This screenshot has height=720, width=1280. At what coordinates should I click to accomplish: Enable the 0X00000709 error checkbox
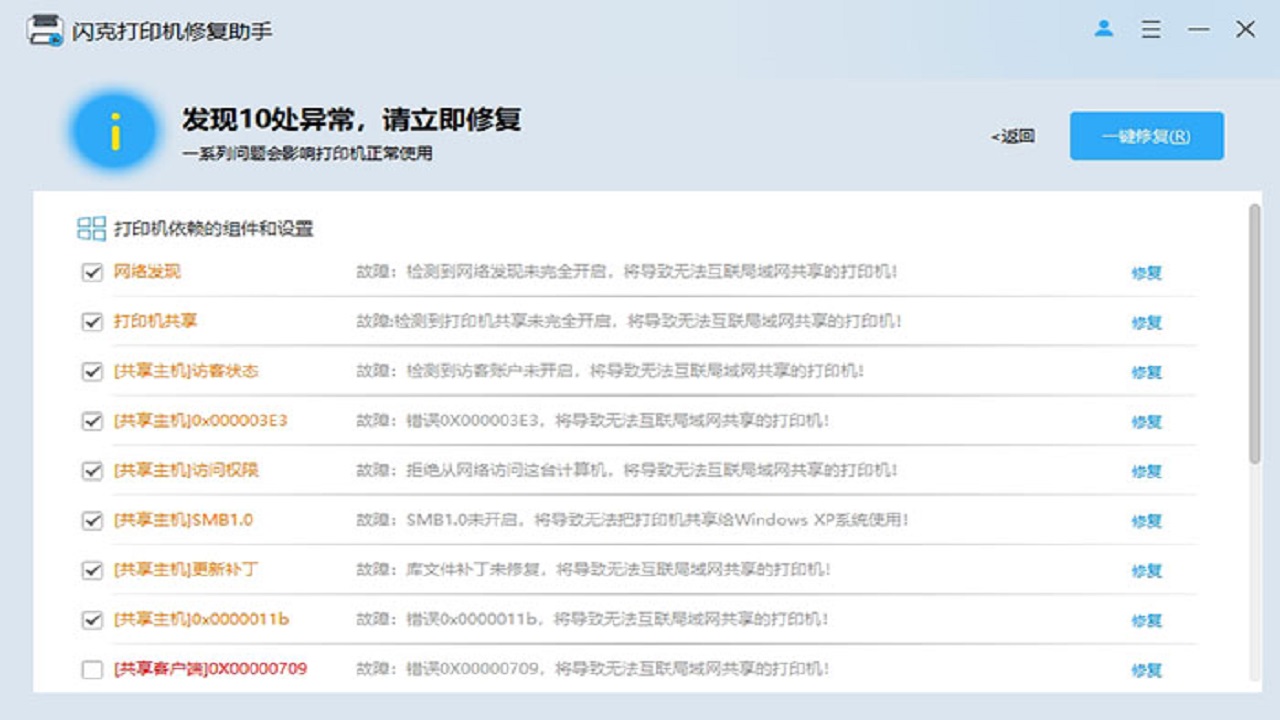92,670
